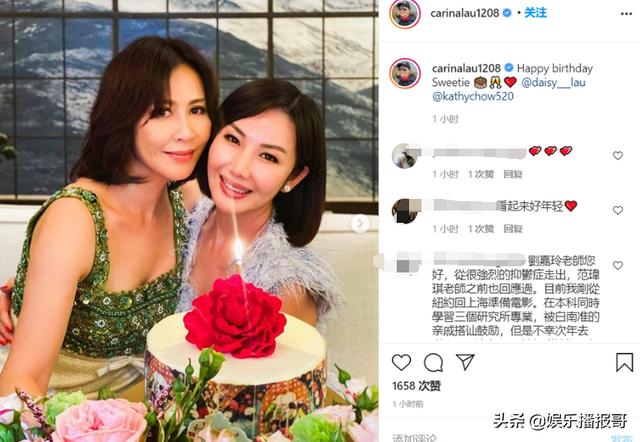This screenshot has width=640, height=442.
Task: Like the long 劉嘉玲老師 comment
Action: click(618, 265)
